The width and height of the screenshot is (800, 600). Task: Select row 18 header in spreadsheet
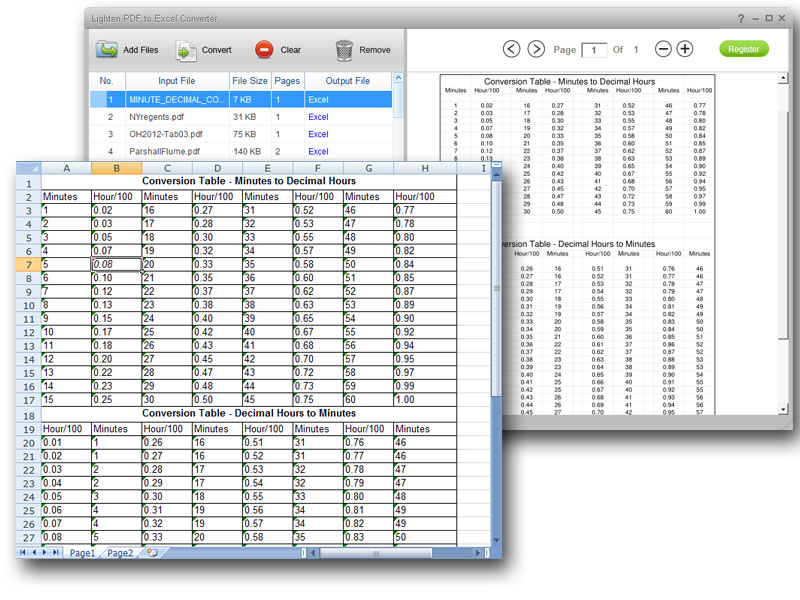pyautogui.click(x=29, y=415)
